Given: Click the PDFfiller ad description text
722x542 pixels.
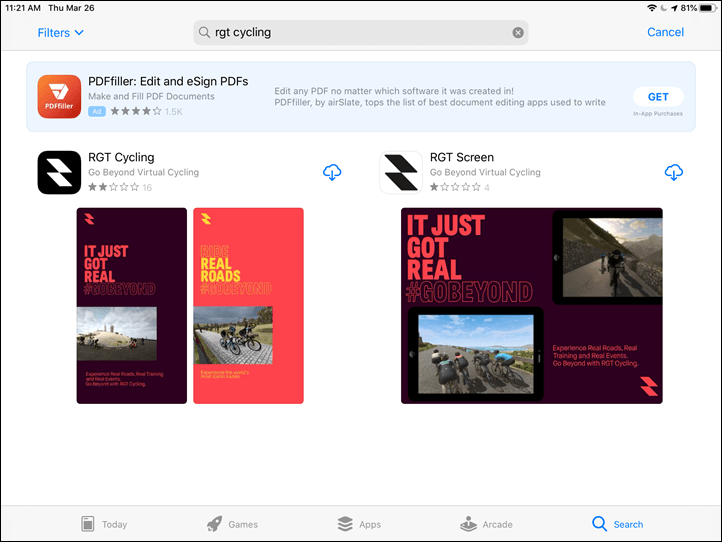Looking at the screenshot, I should [440, 97].
